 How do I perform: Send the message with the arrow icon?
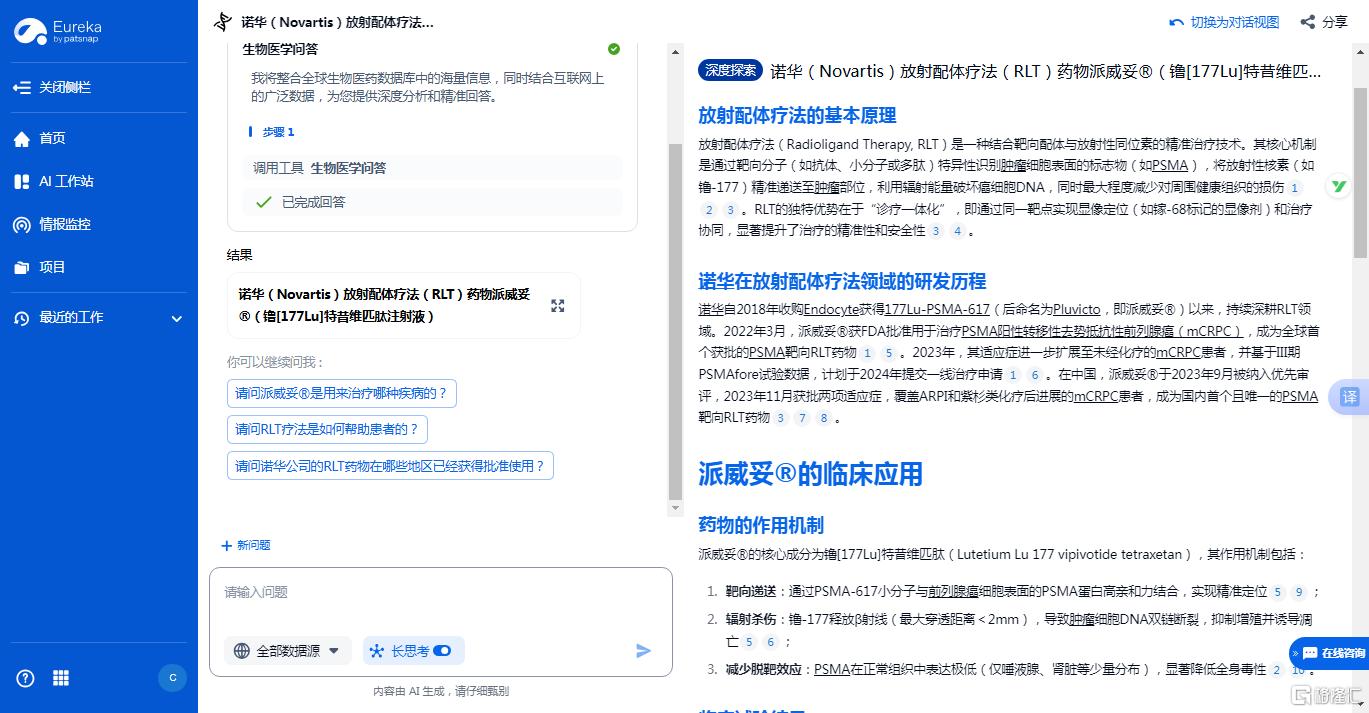(x=643, y=650)
